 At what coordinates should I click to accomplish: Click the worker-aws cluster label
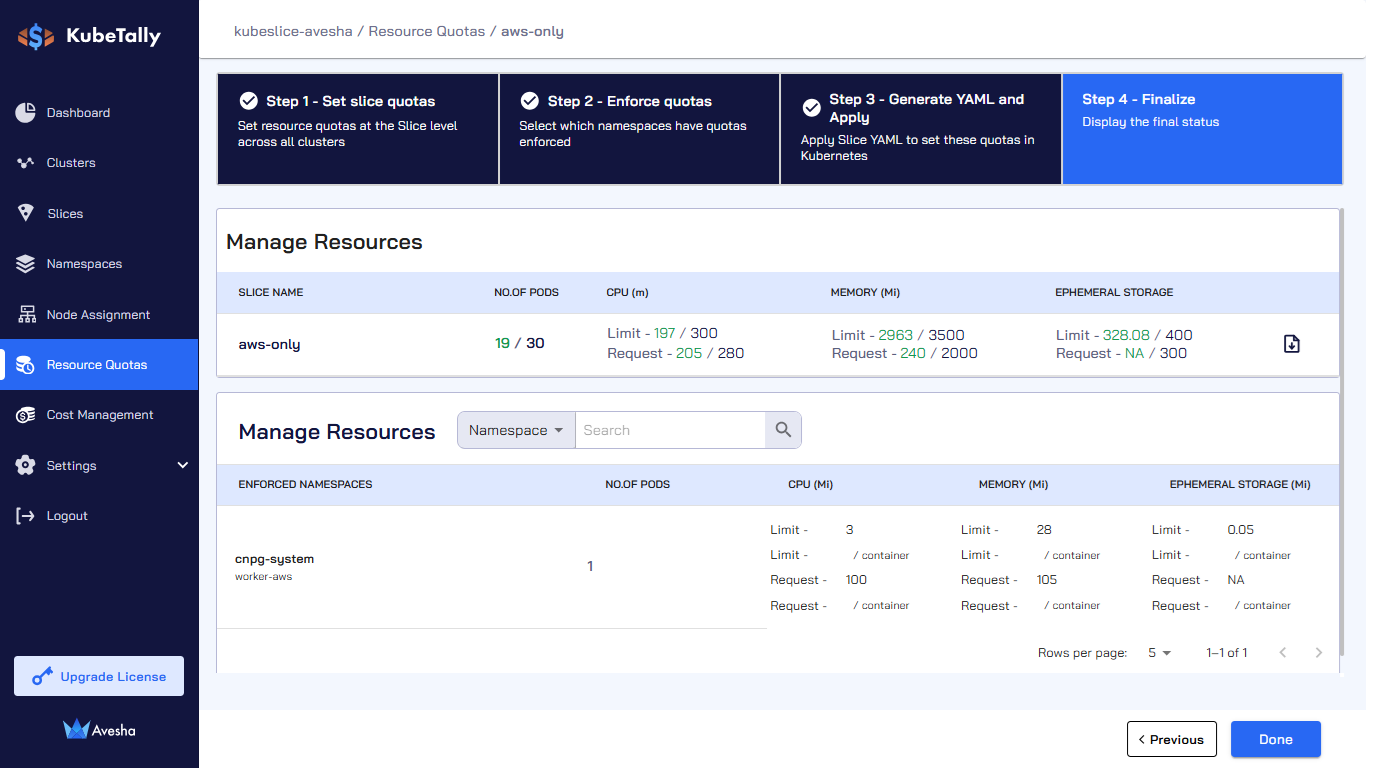click(263, 577)
